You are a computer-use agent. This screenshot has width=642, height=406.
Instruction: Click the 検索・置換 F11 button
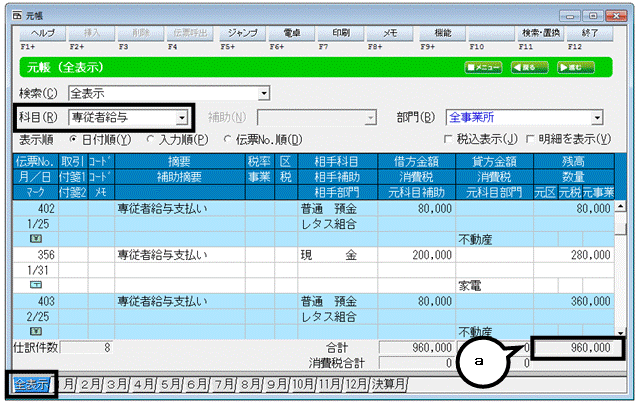[540, 34]
